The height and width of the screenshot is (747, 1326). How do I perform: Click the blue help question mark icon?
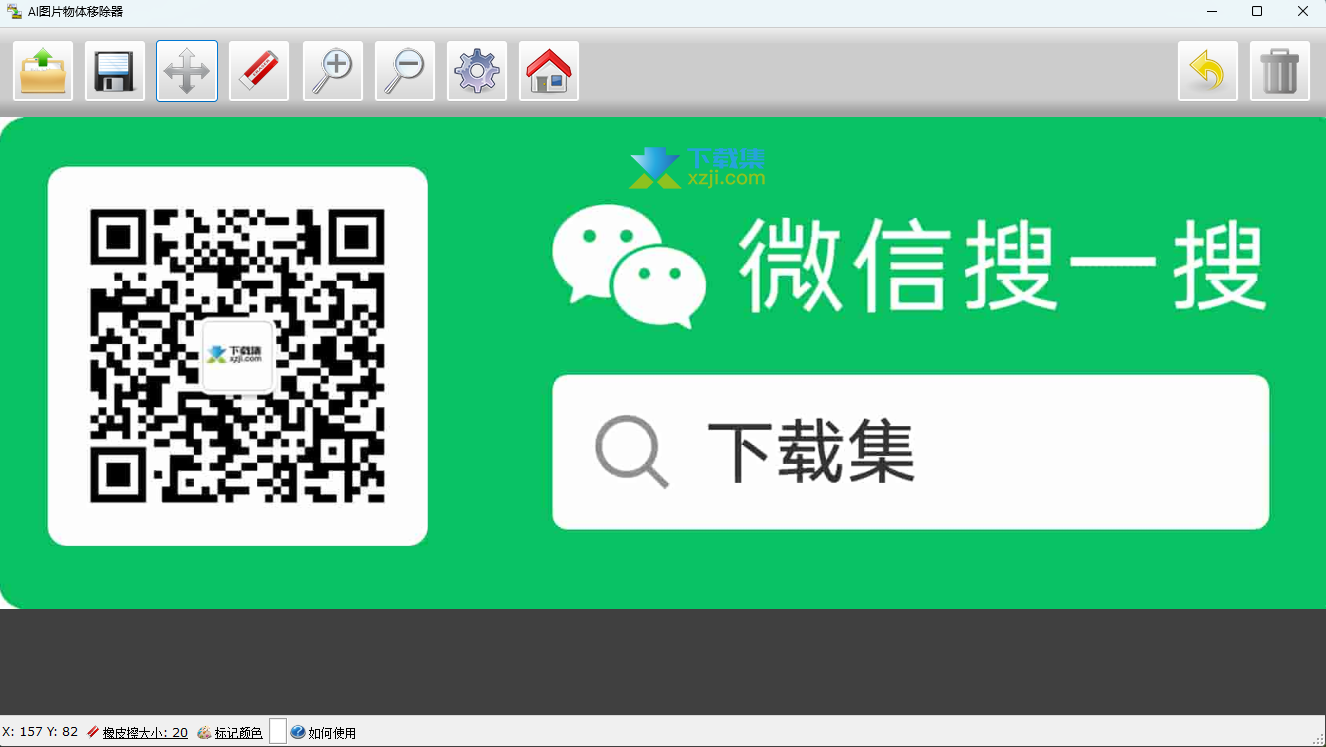point(297,732)
